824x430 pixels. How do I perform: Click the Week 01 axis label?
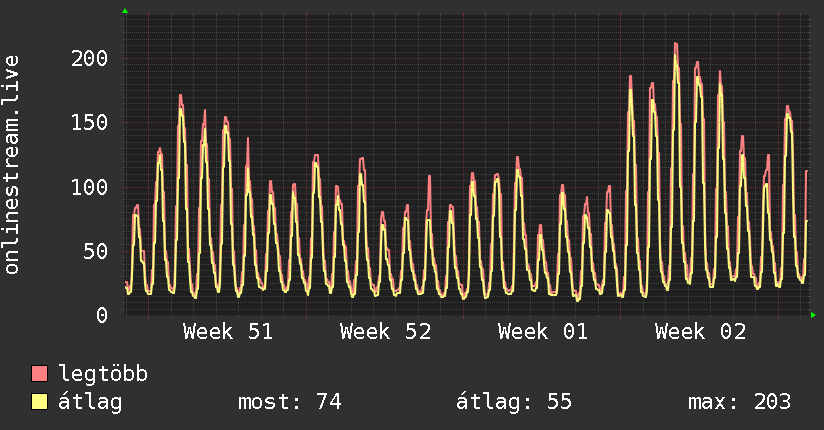tap(543, 332)
